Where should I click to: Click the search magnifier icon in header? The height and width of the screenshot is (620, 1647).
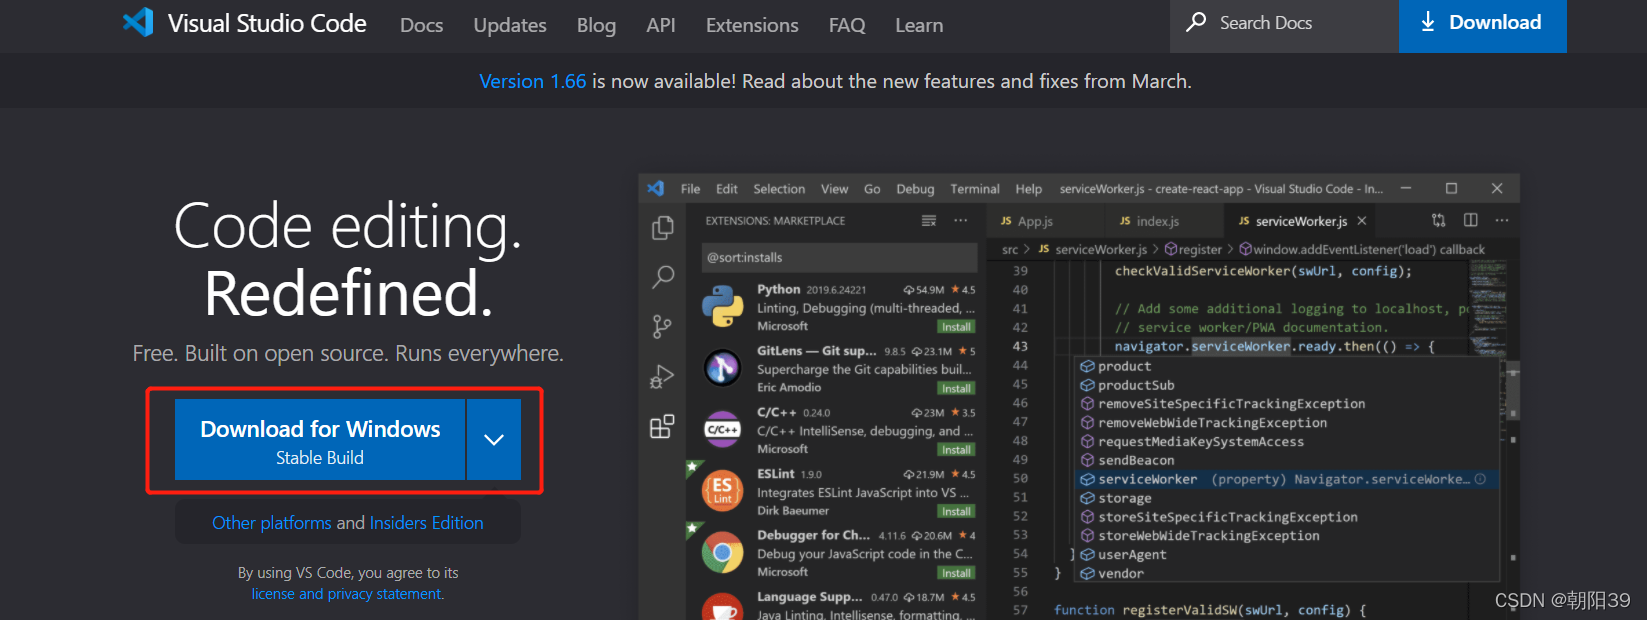(x=1196, y=22)
